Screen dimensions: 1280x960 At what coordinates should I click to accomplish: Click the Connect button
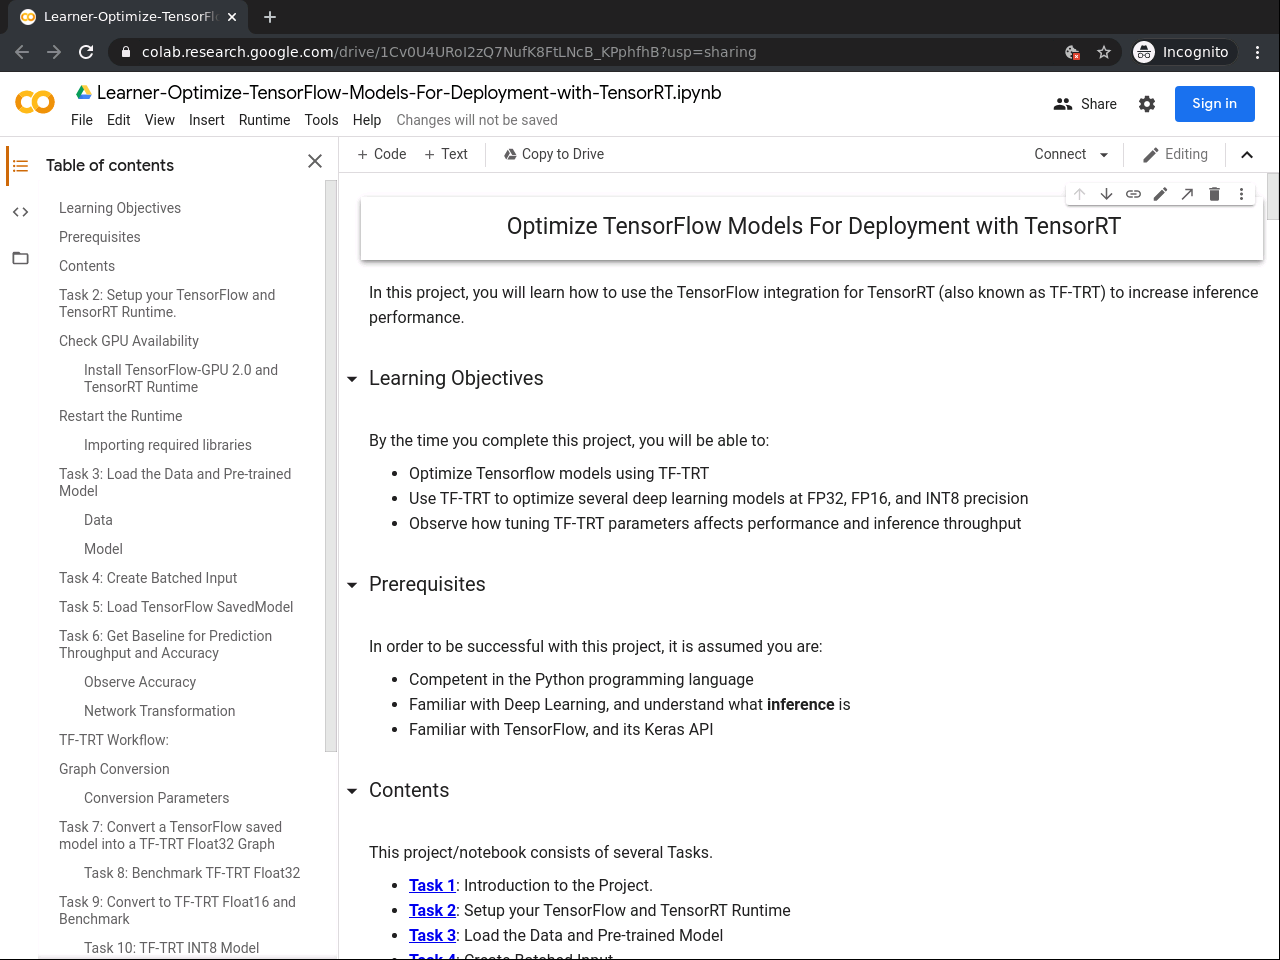pos(1060,154)
